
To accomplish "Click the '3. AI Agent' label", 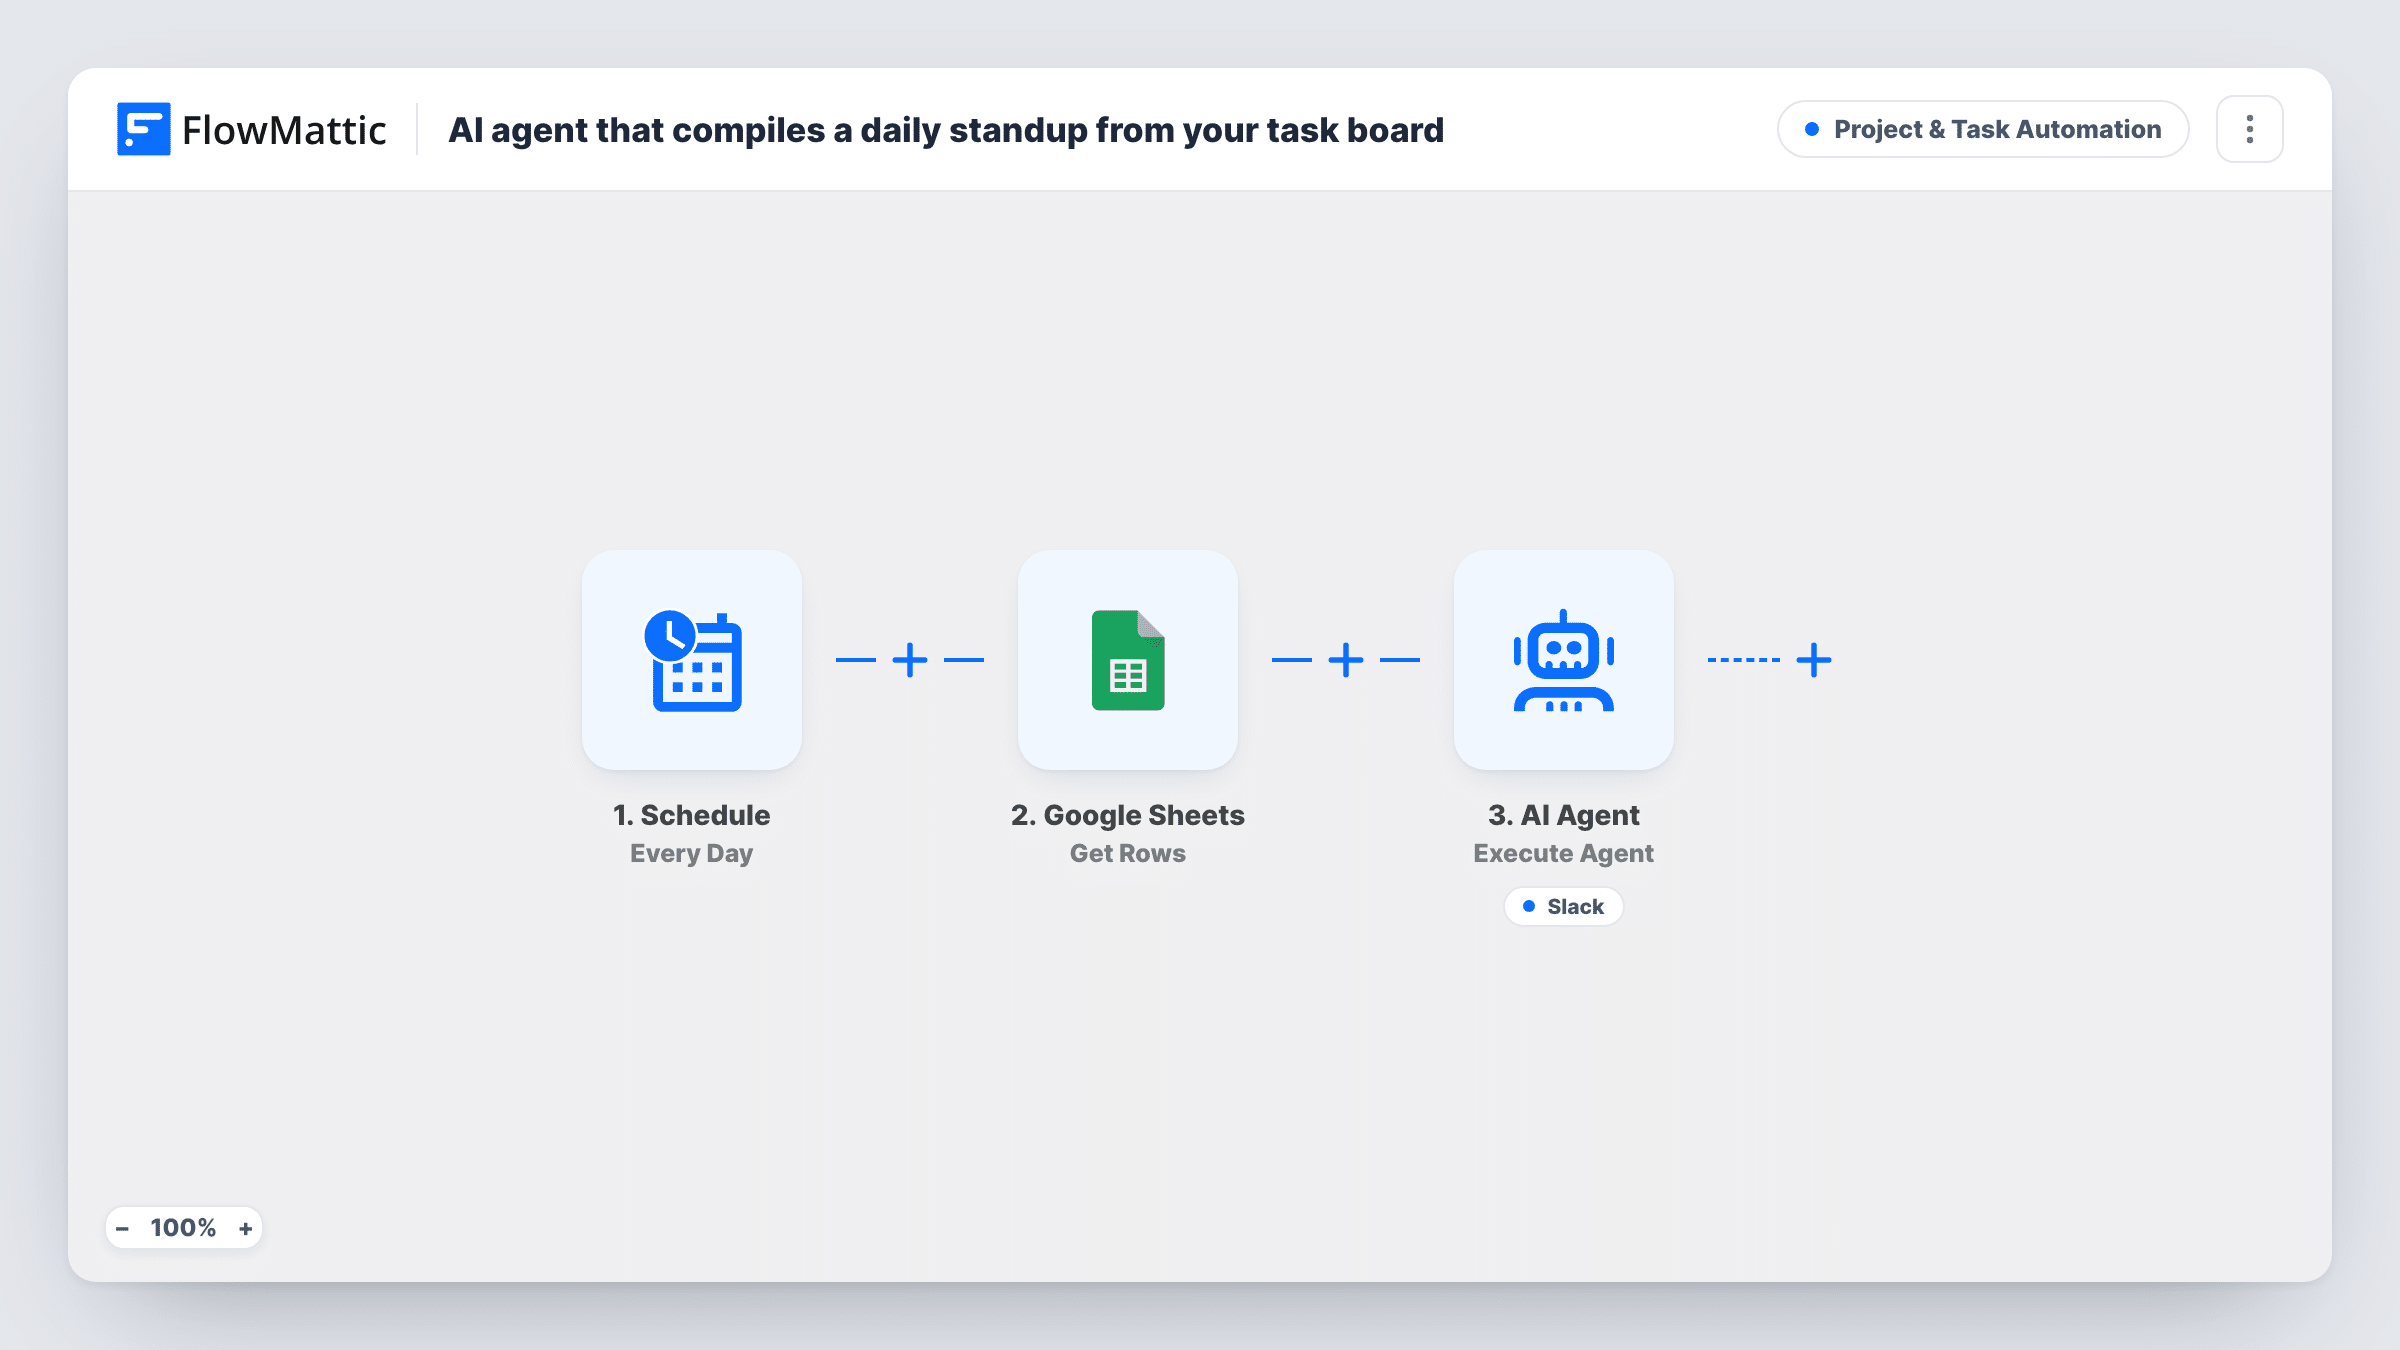I will click(x=1564, y=815).
